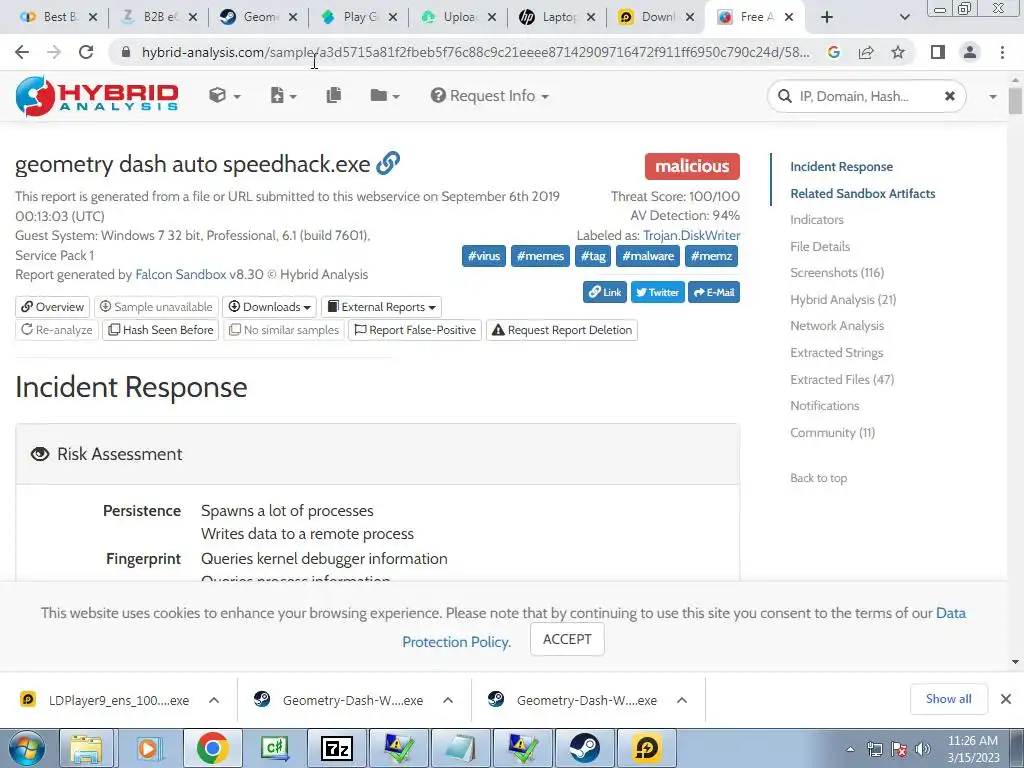Viewport: 1024px width, 768px height.
Task: Open Screenshots (116) in sidebar
Action: point(837,273)
